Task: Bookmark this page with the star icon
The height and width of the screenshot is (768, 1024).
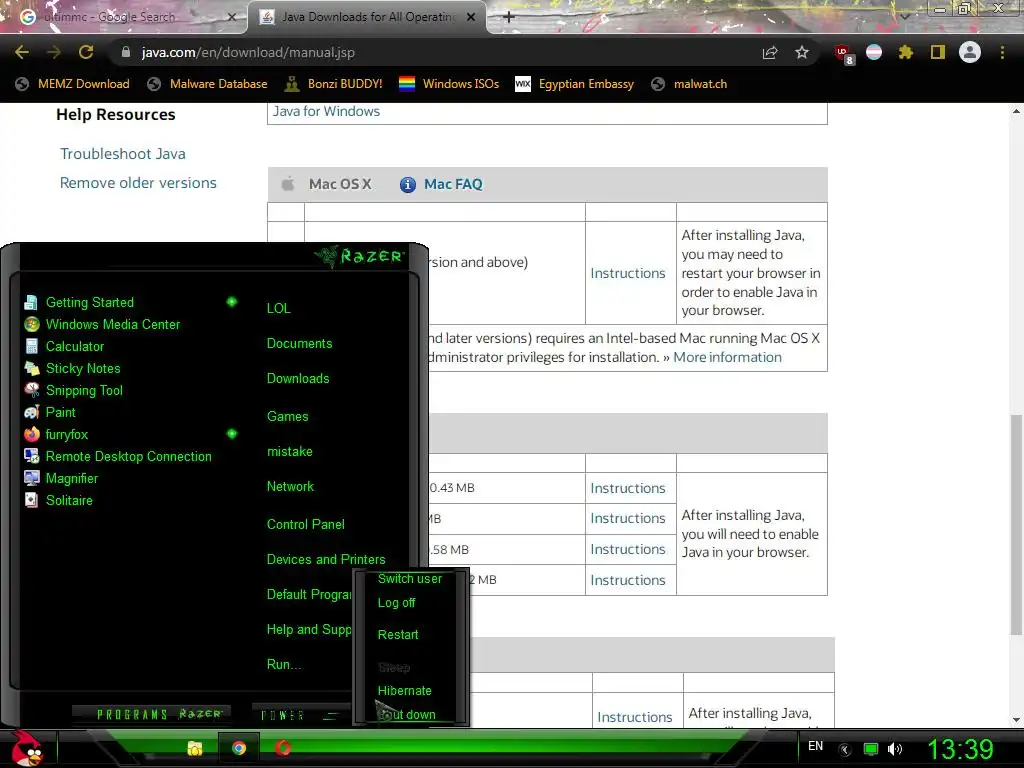Action: (x=802, y=52)
